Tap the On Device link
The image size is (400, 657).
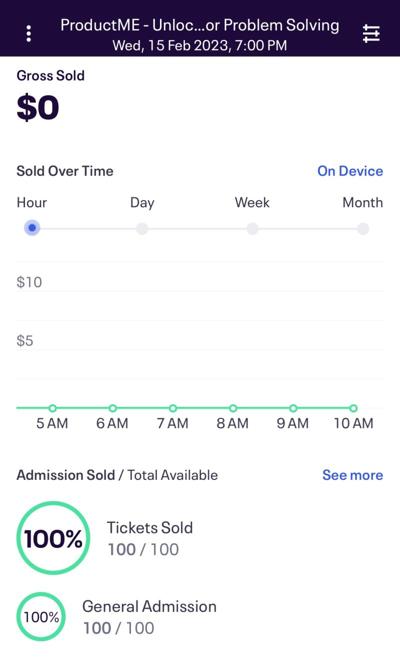[x=350, y=171]
